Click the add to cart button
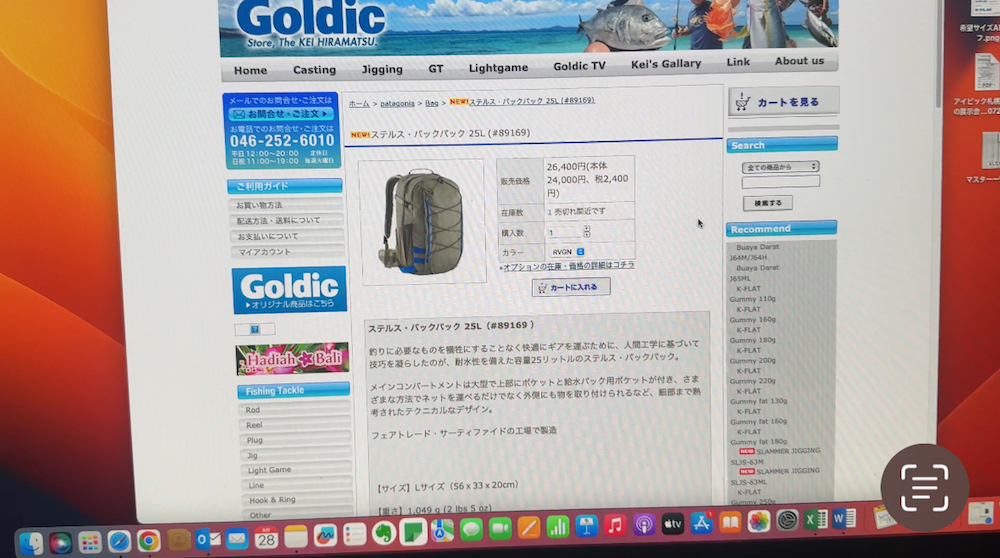Screen dimensions: 1000x558 tap(571, 288)
